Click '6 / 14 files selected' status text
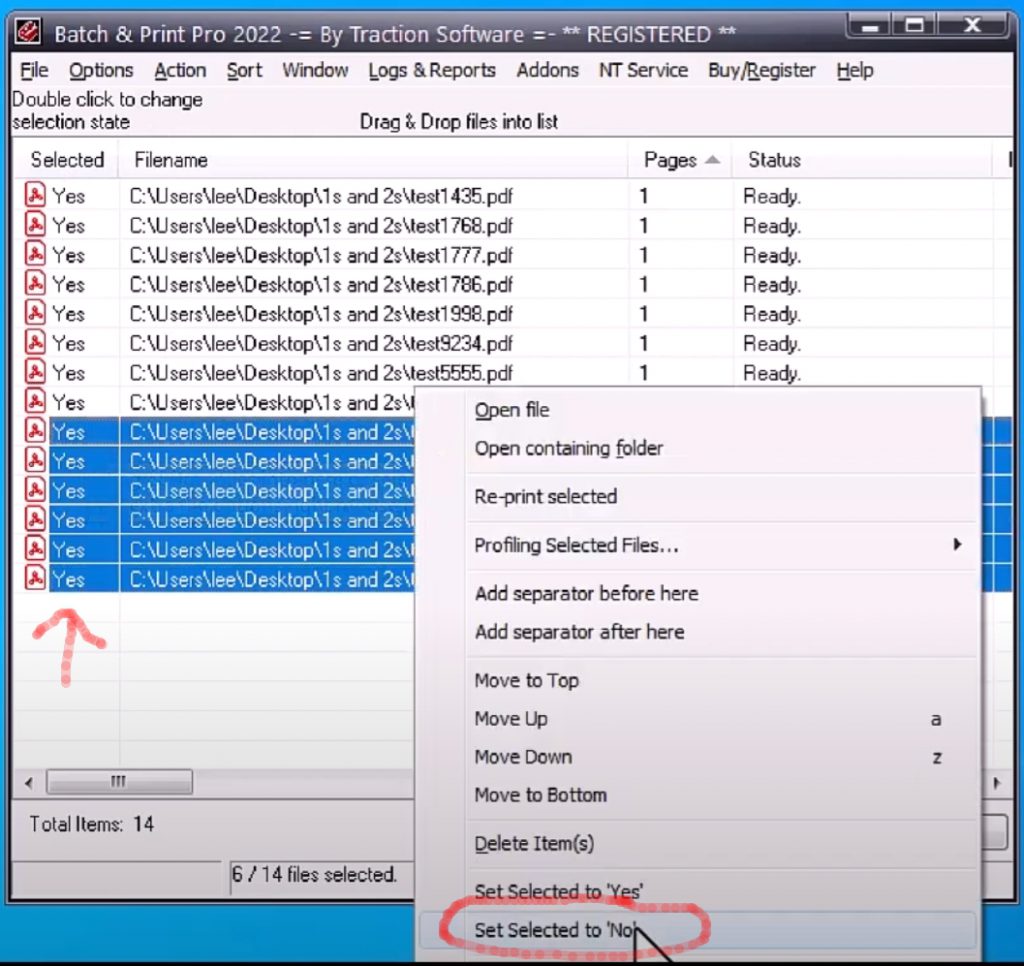The height and width of the screenshot is (966, 1024). [314, 874]
